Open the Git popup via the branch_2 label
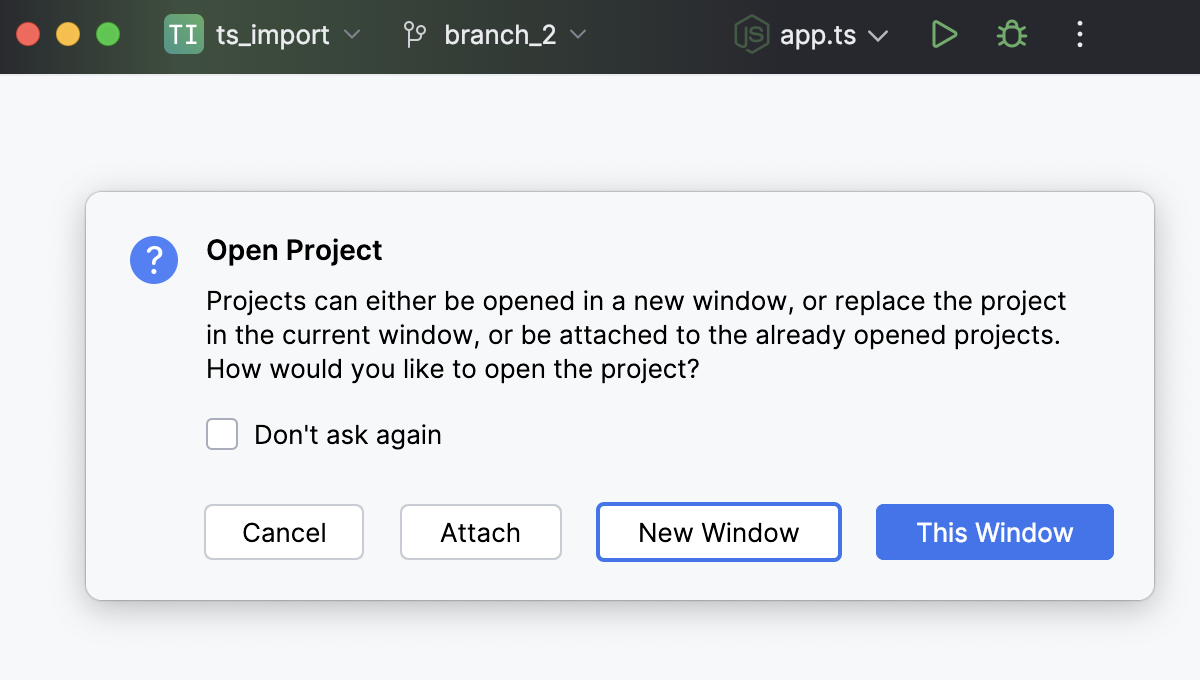The image size is (1200, 680). (500, 34)
